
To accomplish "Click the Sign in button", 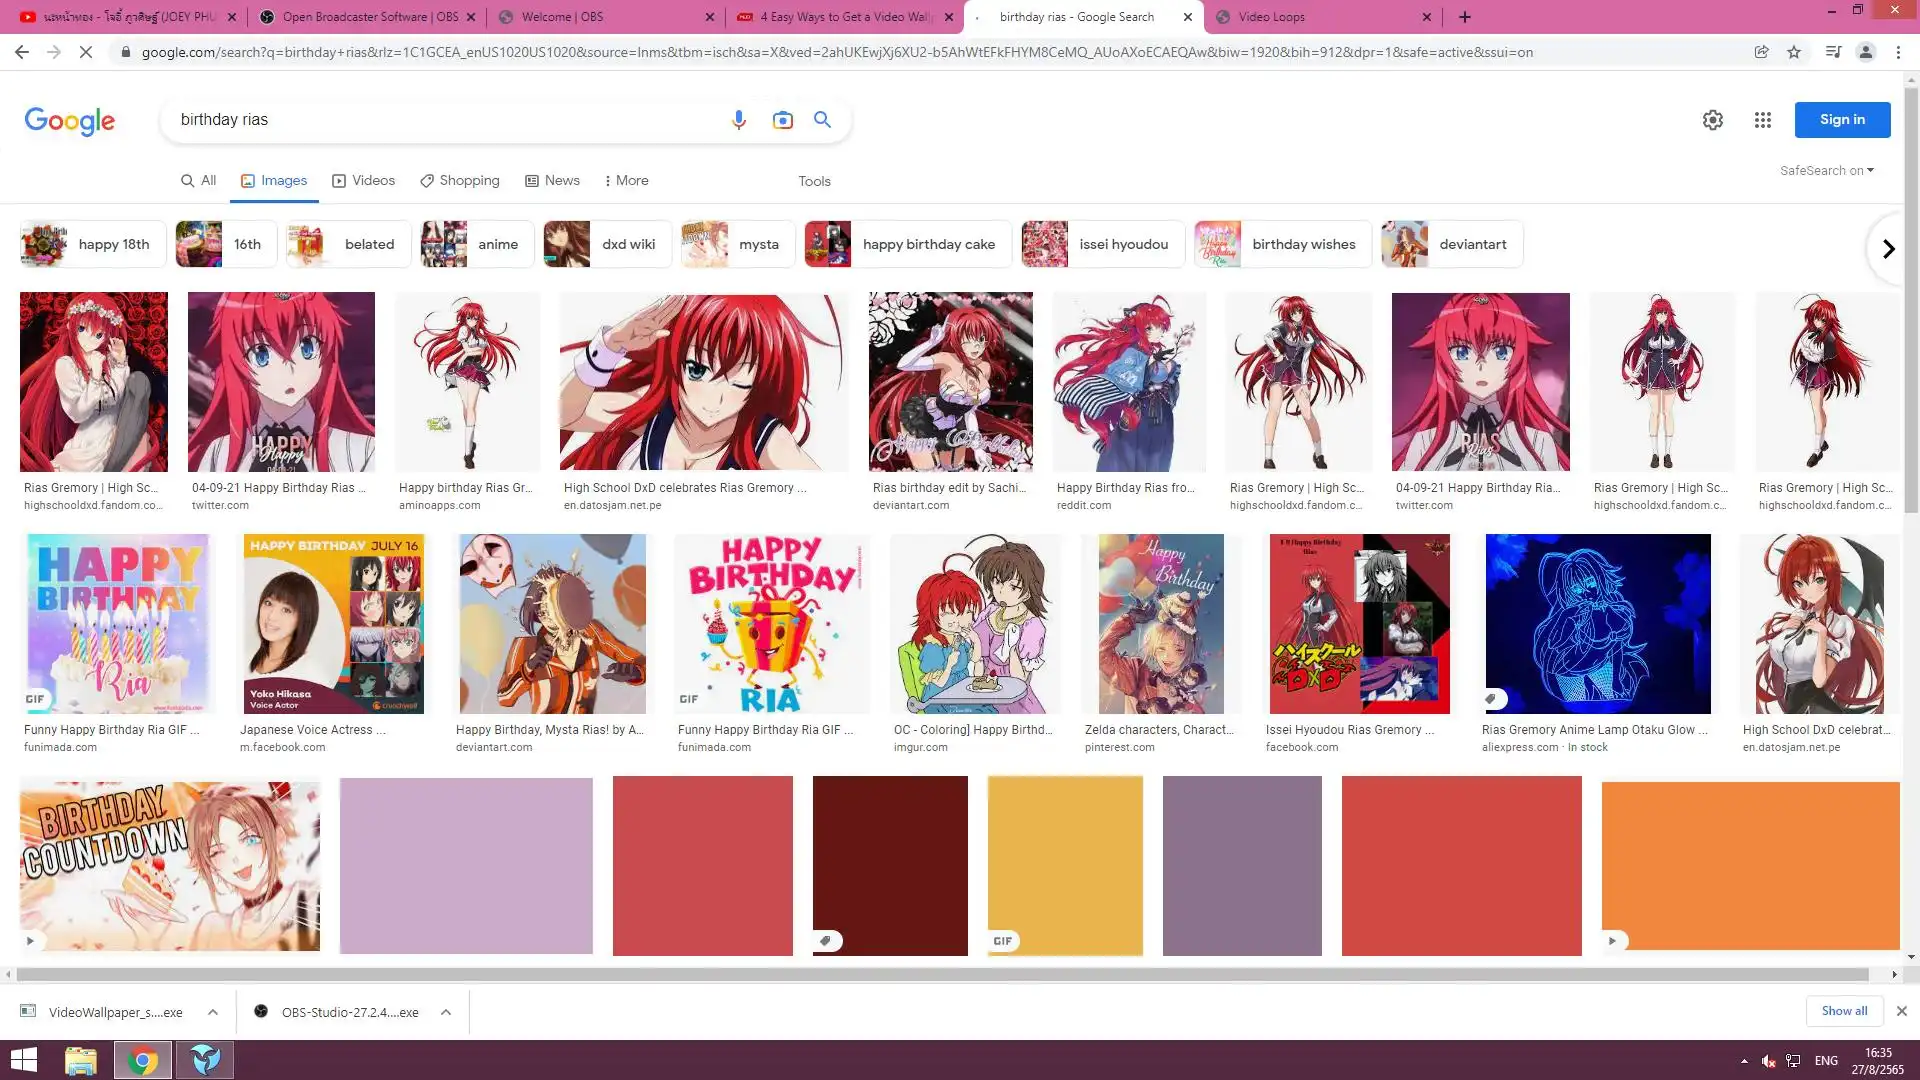I will pos(1841,120).
